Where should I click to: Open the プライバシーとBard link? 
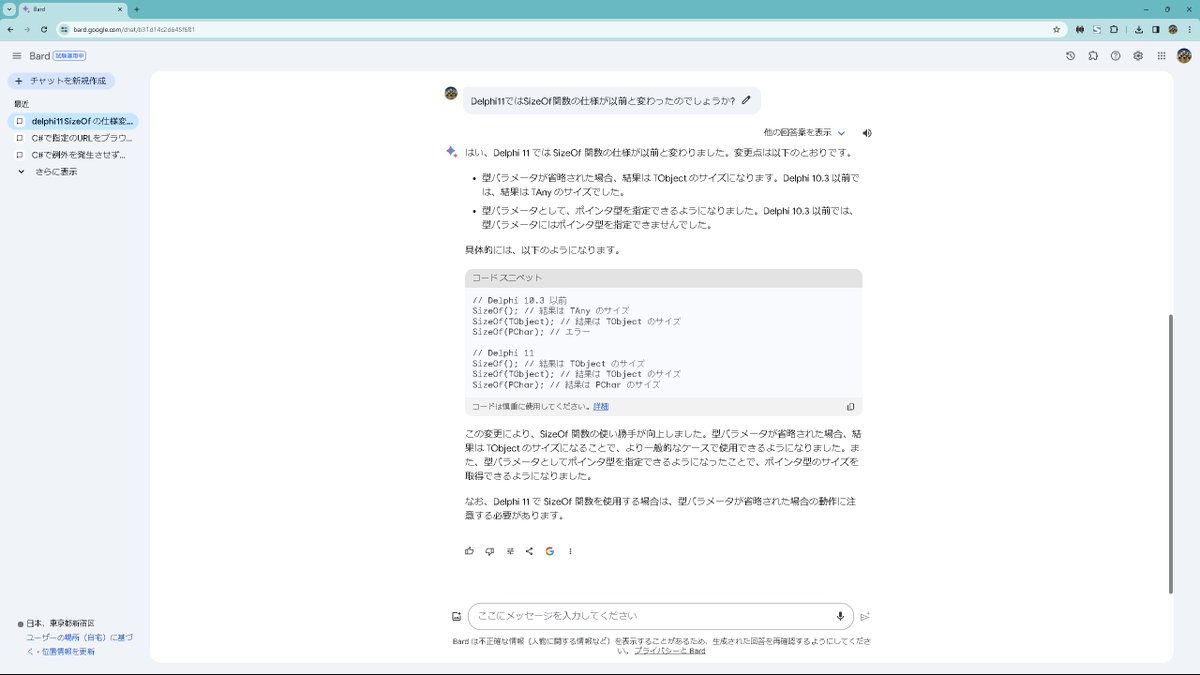(x=670, y=651)
